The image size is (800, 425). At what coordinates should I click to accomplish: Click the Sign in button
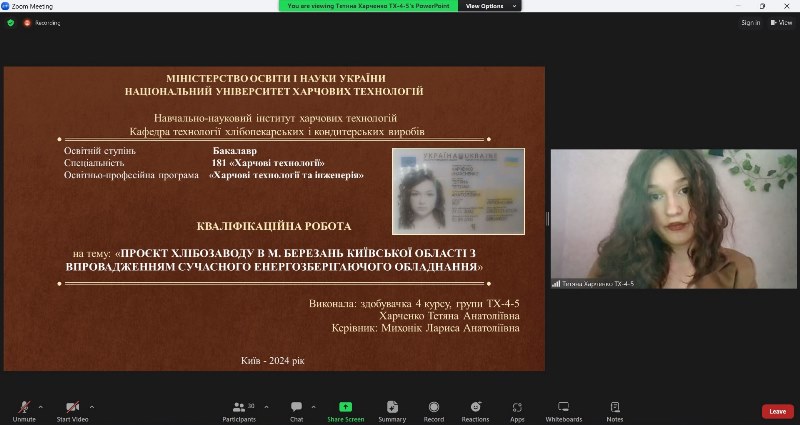pos(751,23)
